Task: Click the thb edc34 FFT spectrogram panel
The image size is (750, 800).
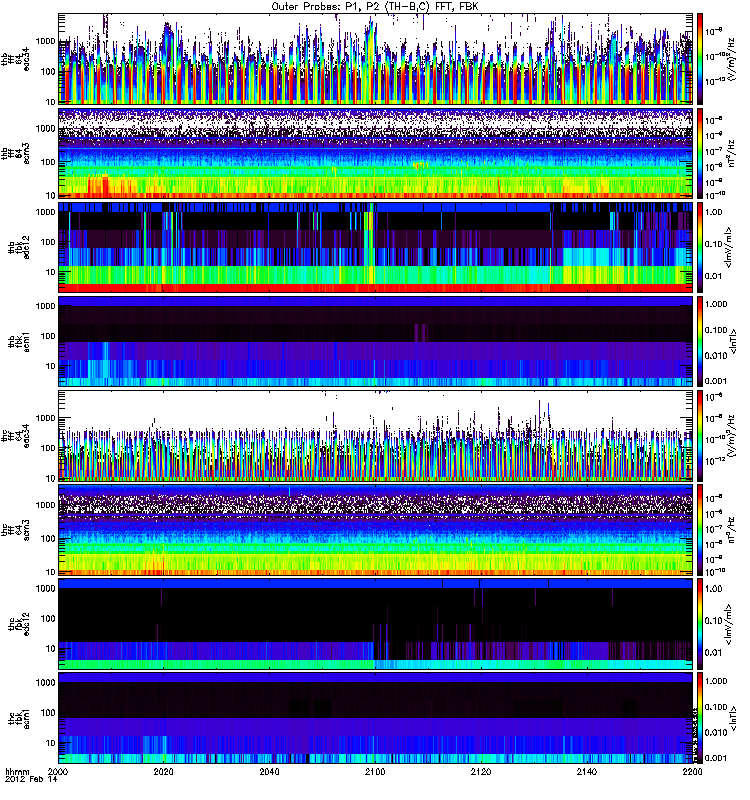Action: tap(375, 59)
